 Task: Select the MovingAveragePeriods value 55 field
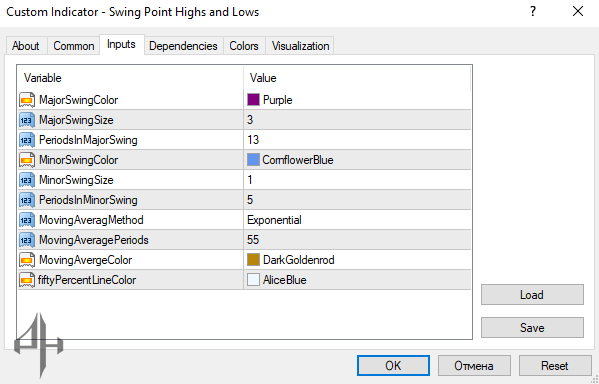(357, 240)
